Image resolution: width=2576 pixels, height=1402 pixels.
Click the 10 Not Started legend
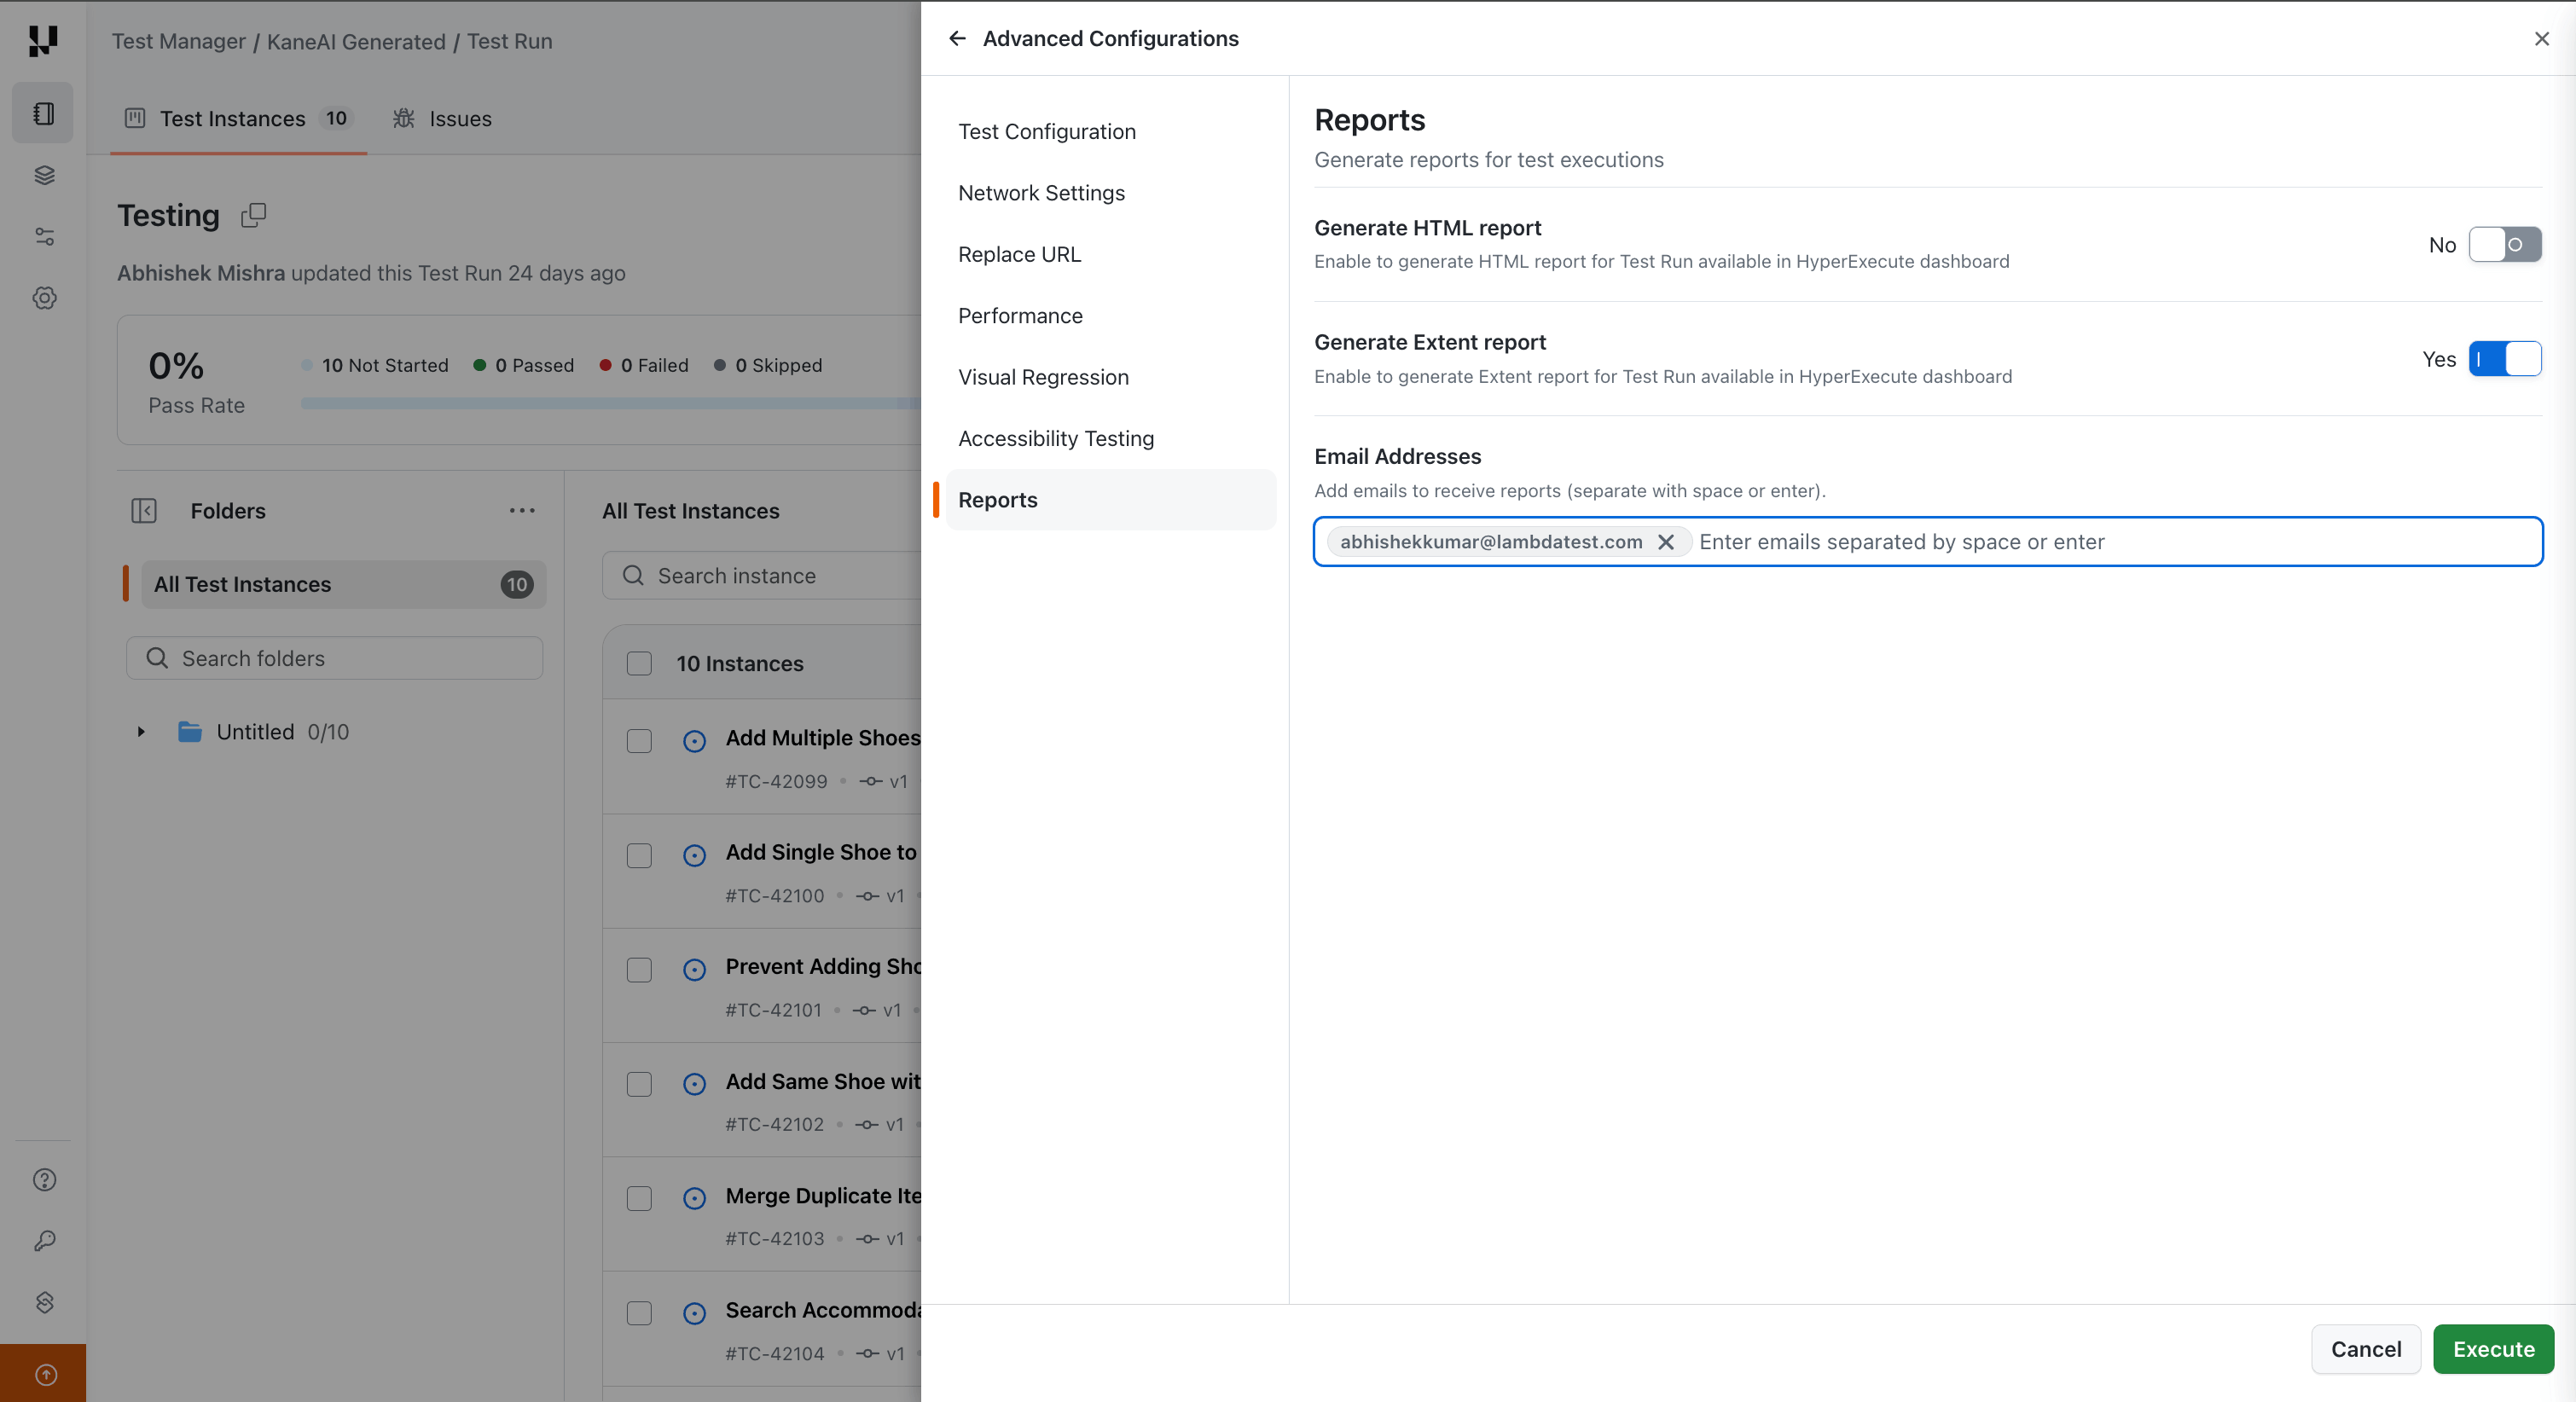click(375, 365)
